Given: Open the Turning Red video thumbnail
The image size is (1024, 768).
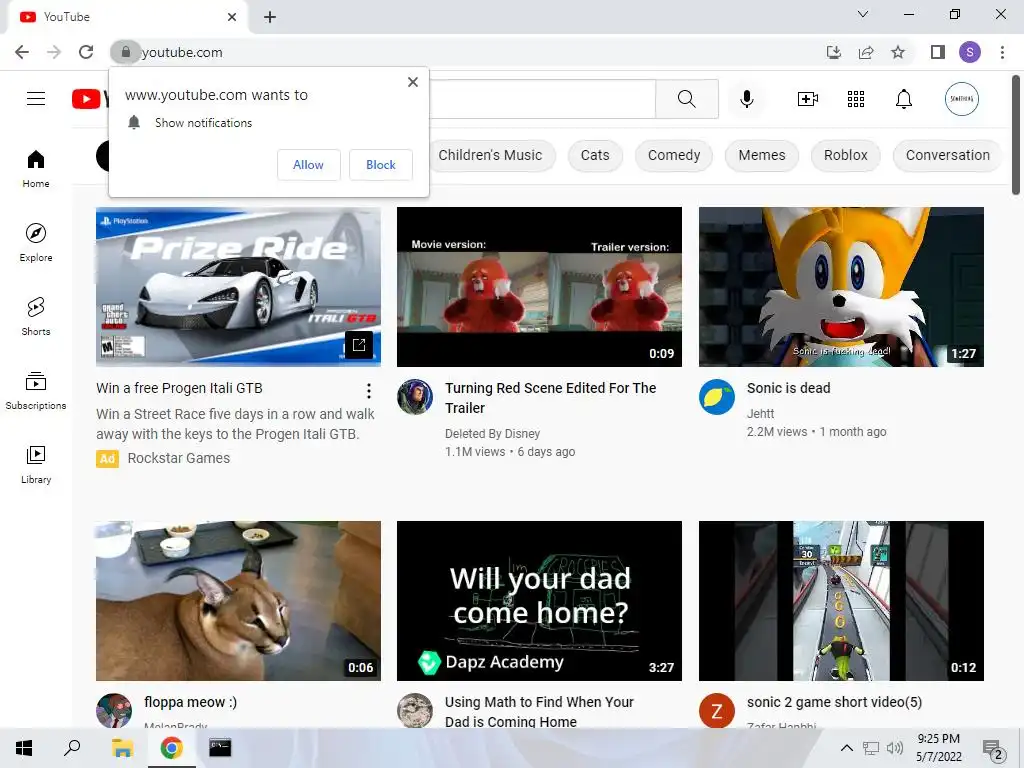Looking at the screenshot, I should 539,287.
